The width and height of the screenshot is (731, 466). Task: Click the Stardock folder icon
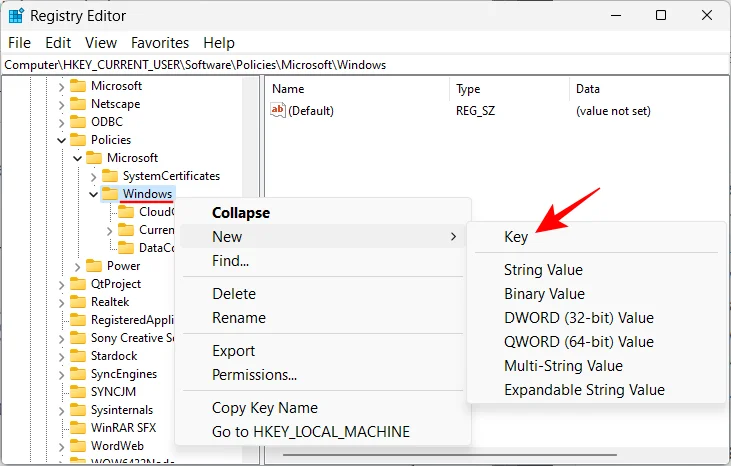coord(78,356)
